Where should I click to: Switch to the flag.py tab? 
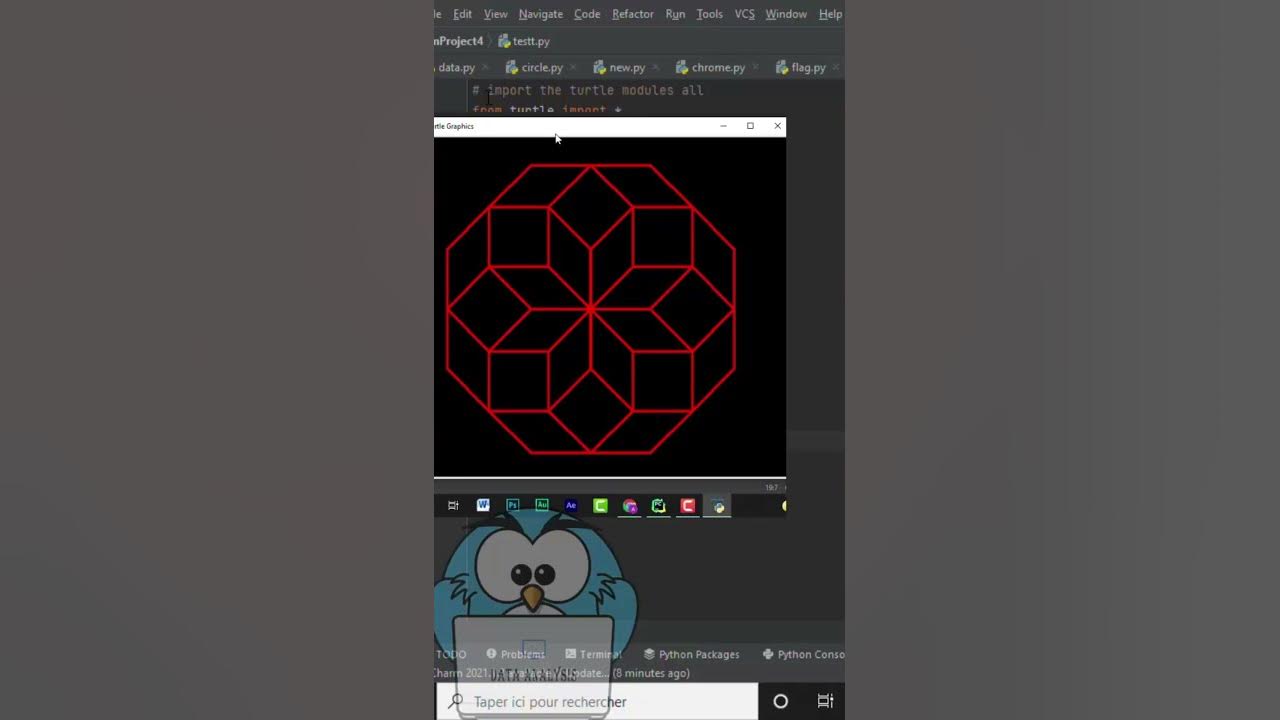coord(808,68)
